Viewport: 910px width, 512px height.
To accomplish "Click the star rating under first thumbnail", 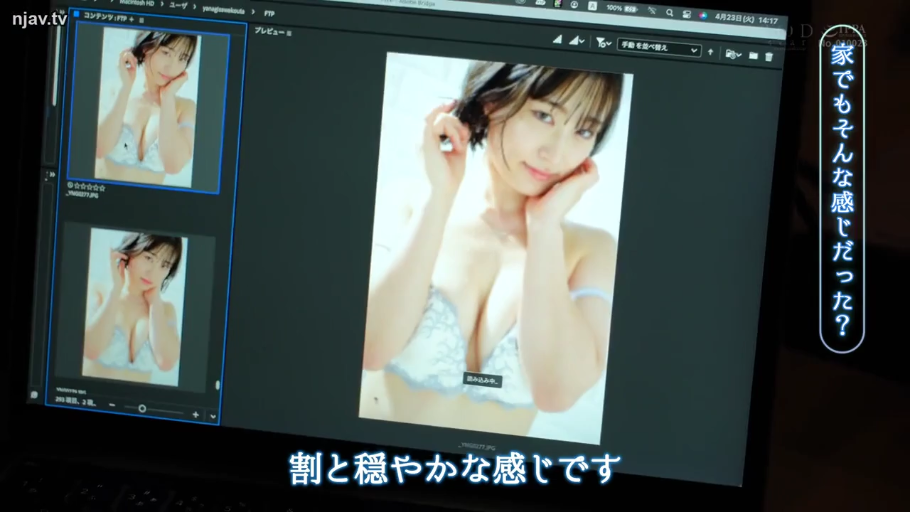I will coord(86,187).
